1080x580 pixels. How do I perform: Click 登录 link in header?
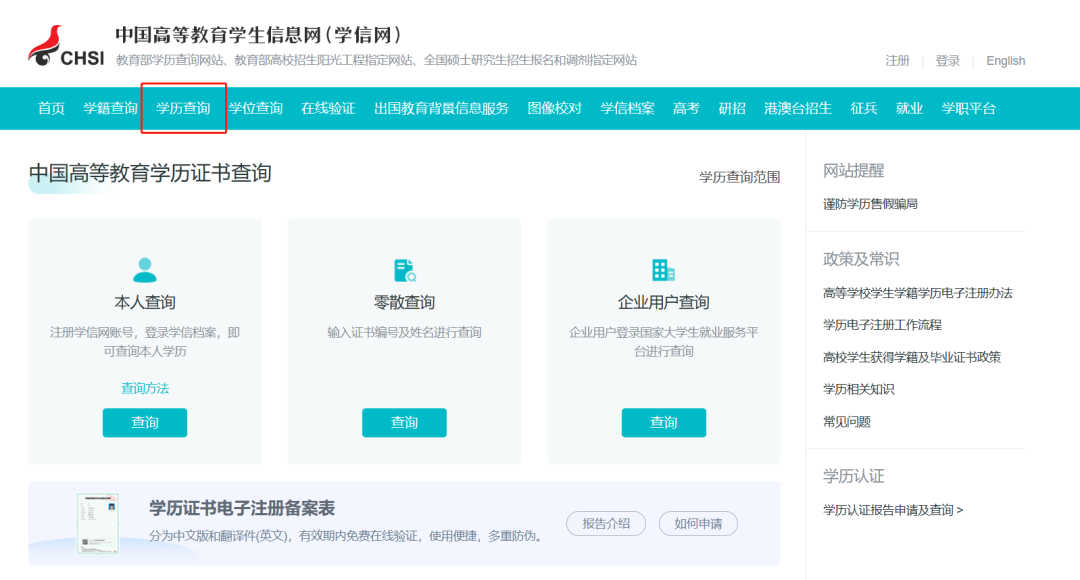coord(948,61)
